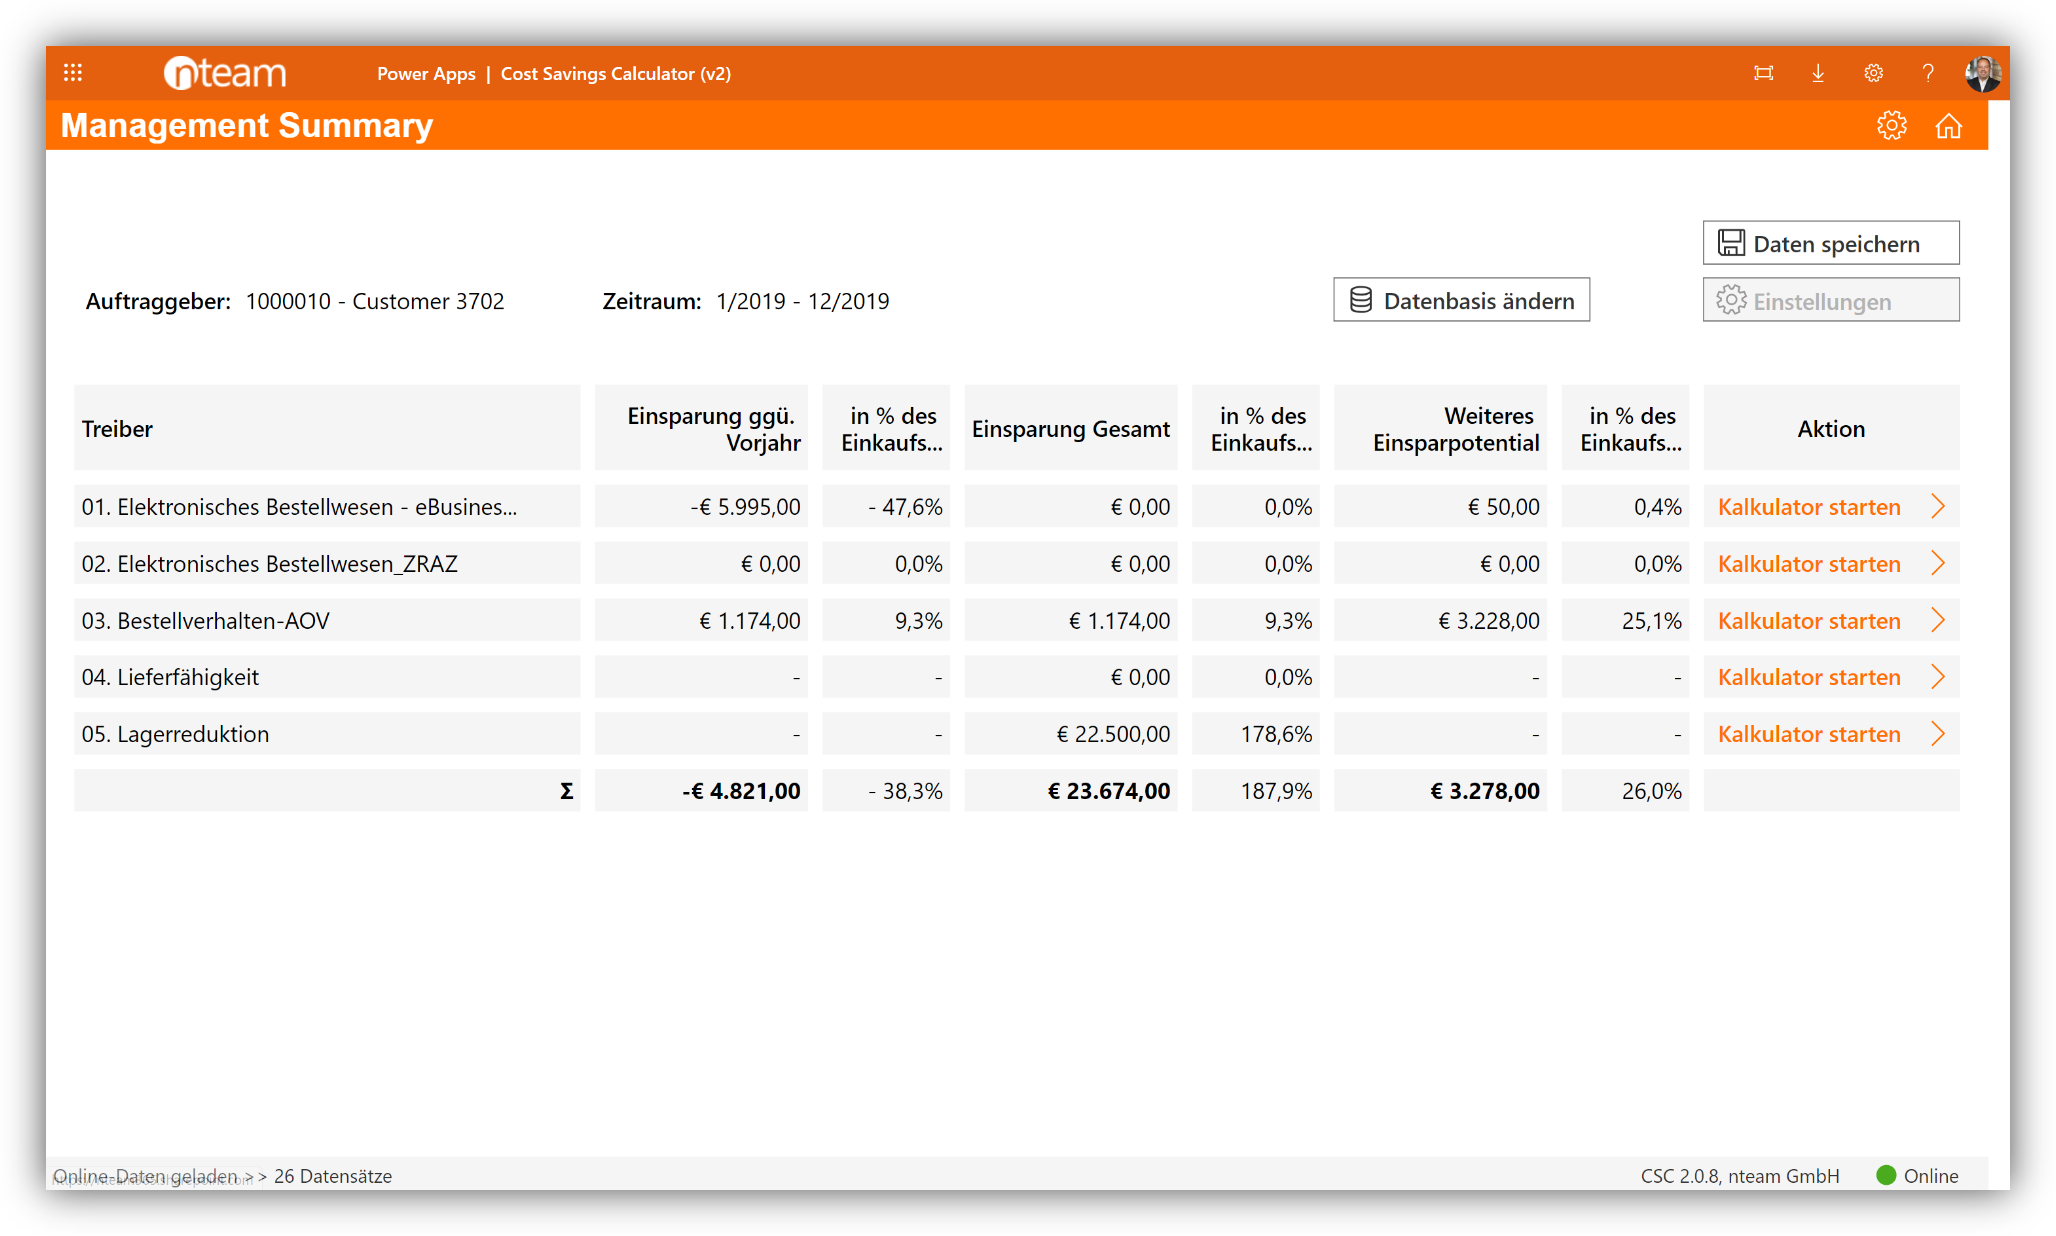Click the percentage '- 47,6%'

coord(905,507)
